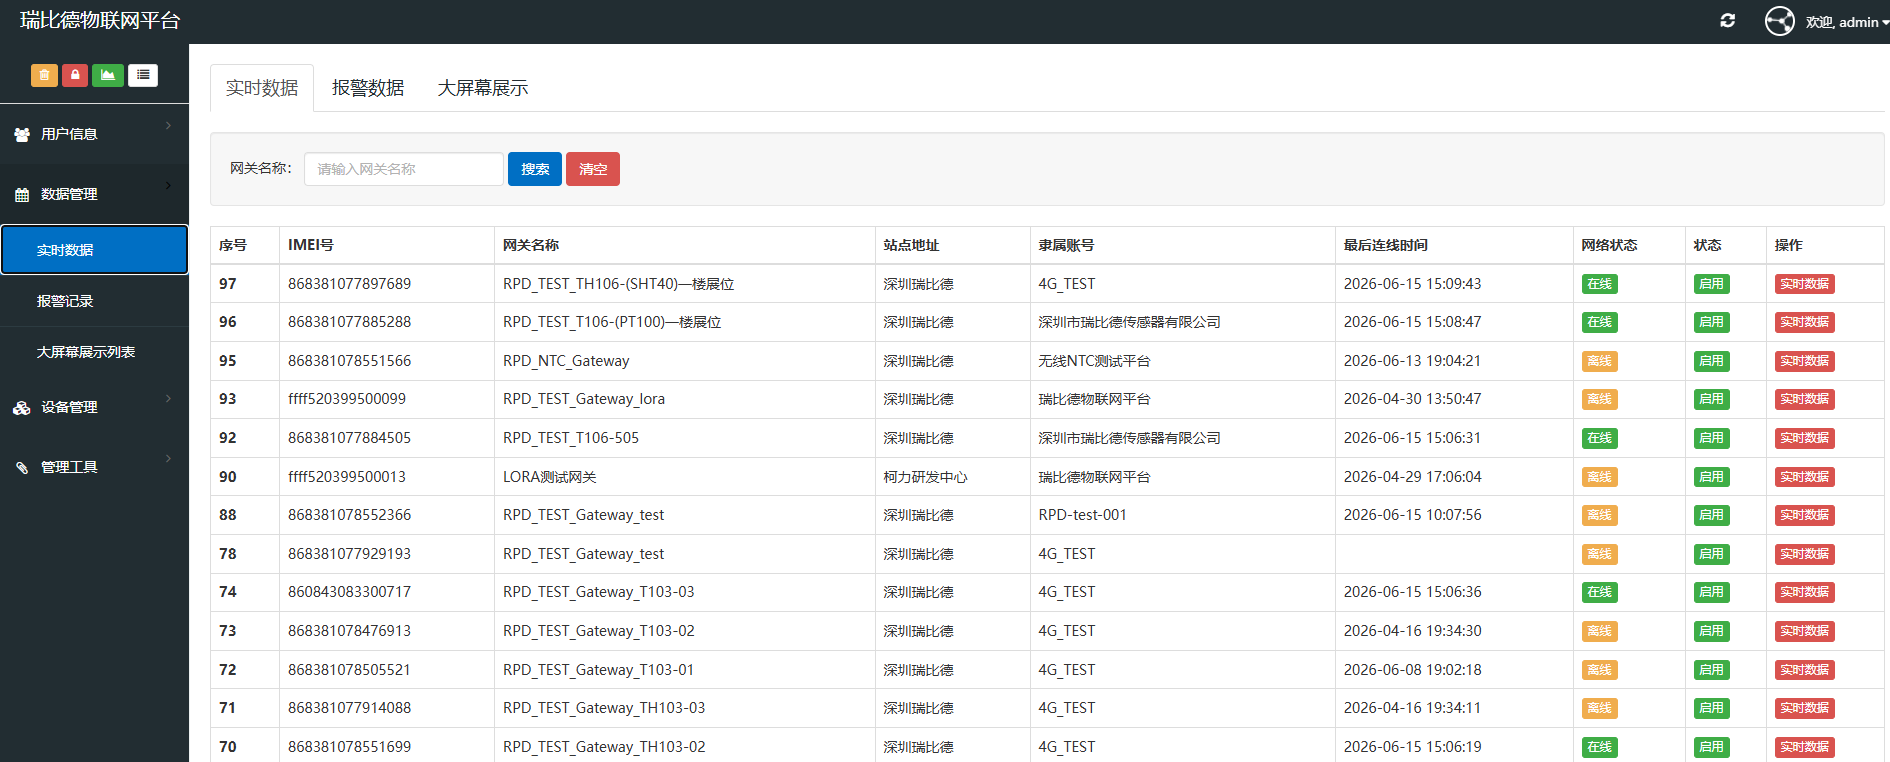Click 启用 status badge in row 95
Viewport: 1890px width, 762px height.
click(1711, 361)
